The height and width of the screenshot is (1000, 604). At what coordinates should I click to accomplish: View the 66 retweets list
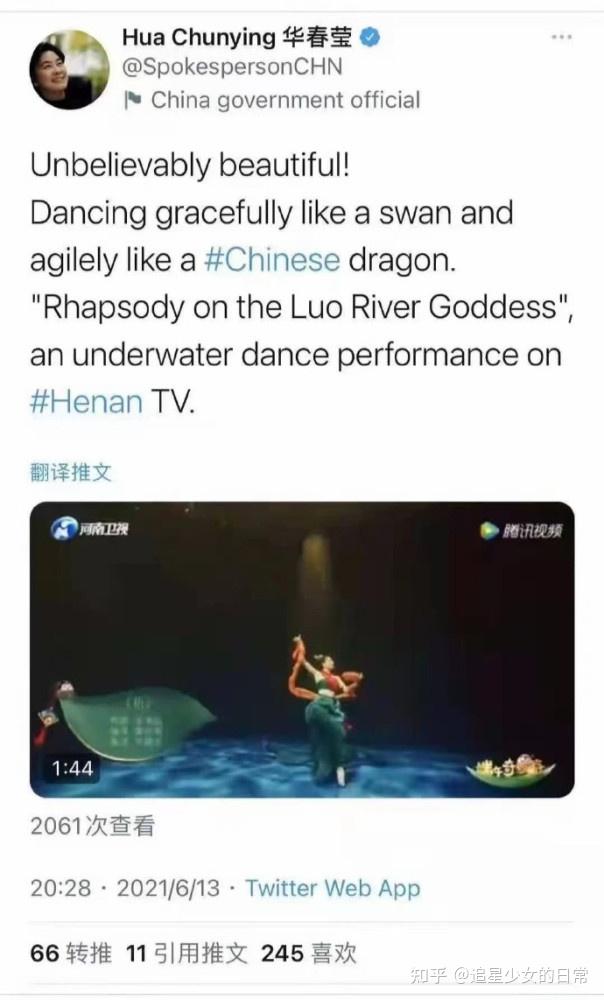coord(71,953)
